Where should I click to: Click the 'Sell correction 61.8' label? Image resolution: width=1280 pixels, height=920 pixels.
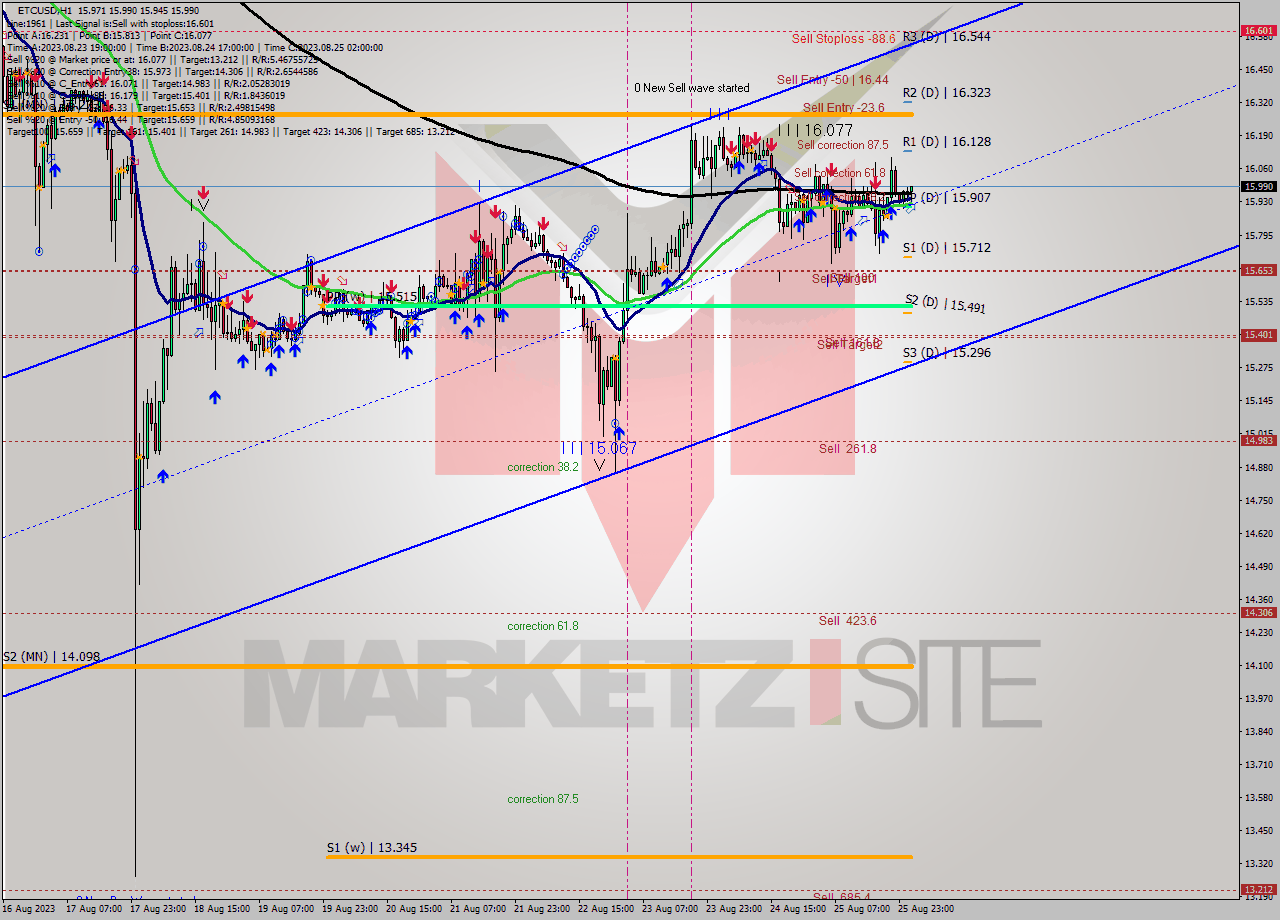pos(840,173)
